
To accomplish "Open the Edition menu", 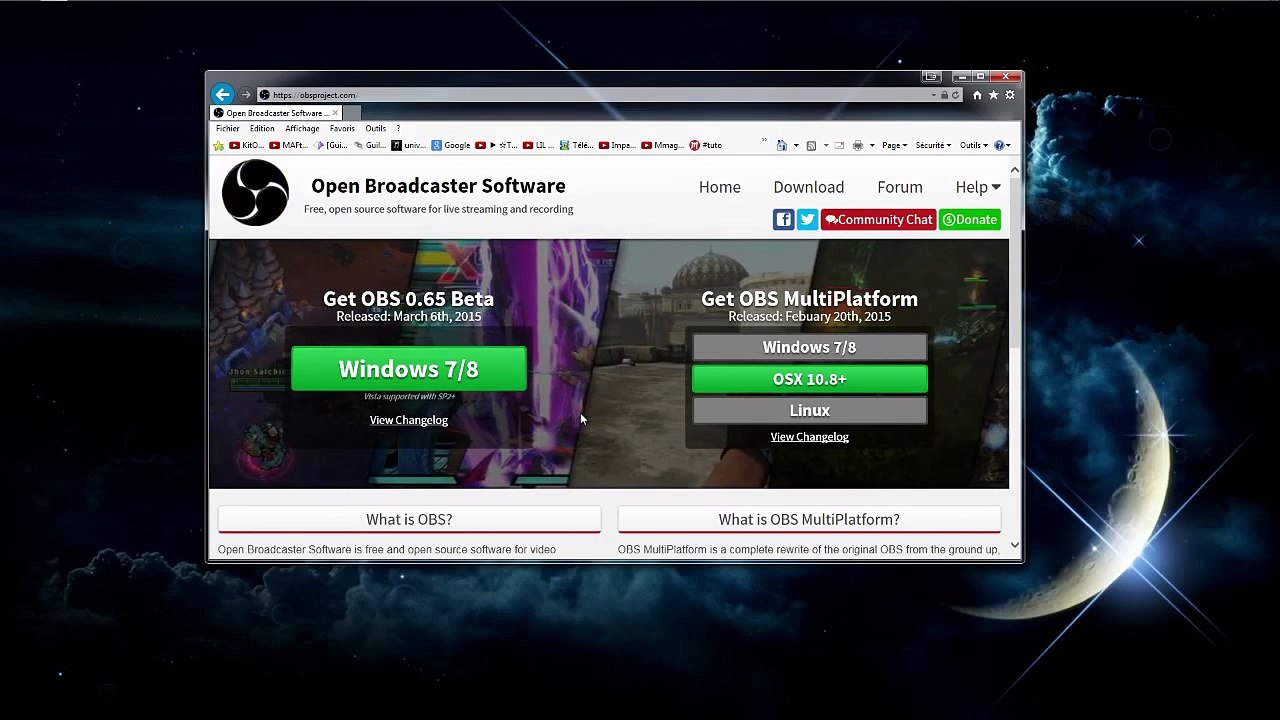I will click(262, 128).
